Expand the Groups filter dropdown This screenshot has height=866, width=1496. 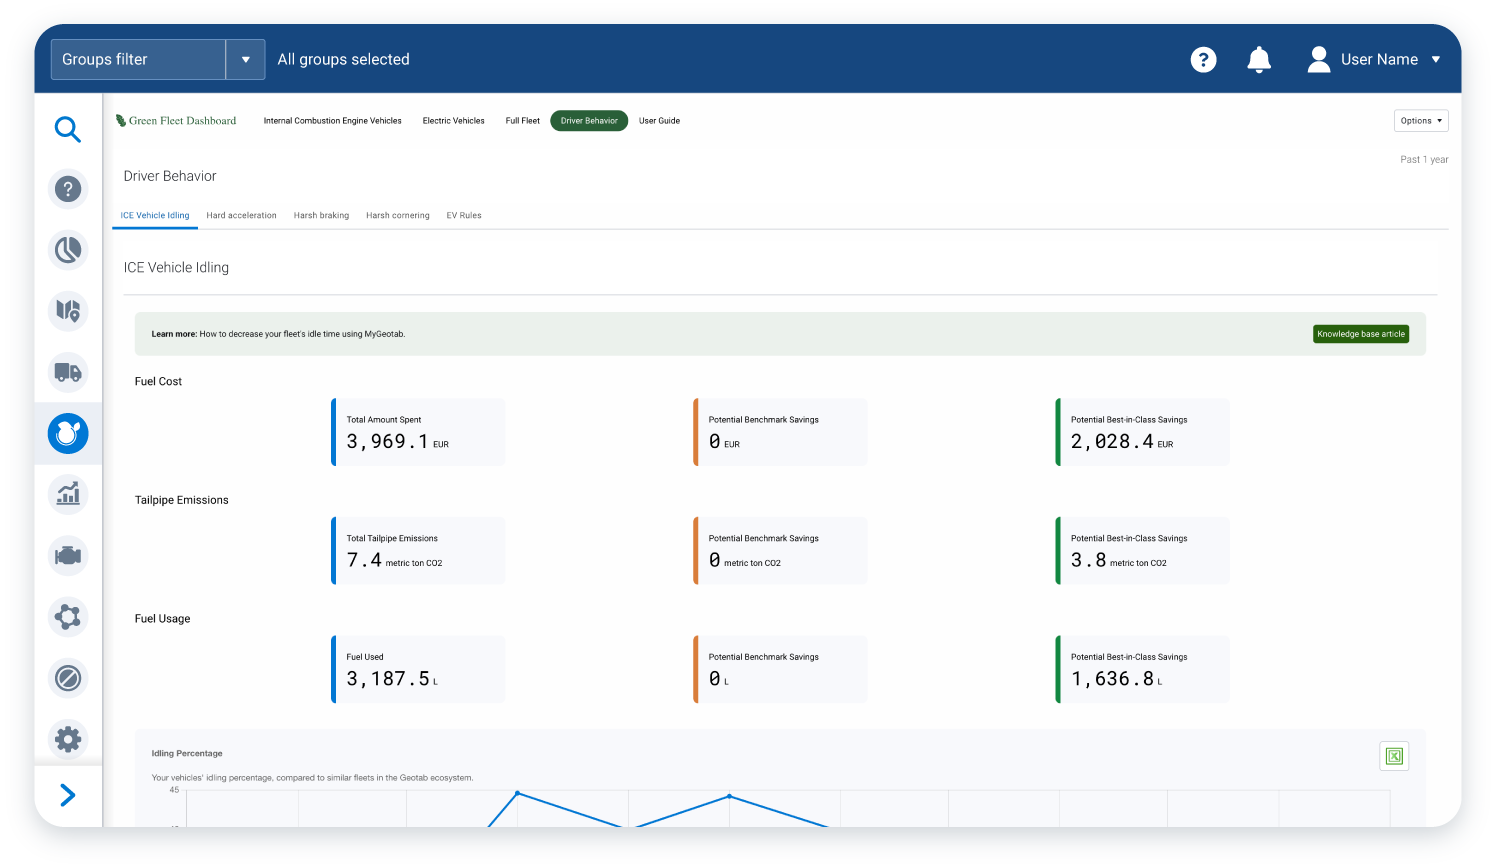tap(245, 59)
